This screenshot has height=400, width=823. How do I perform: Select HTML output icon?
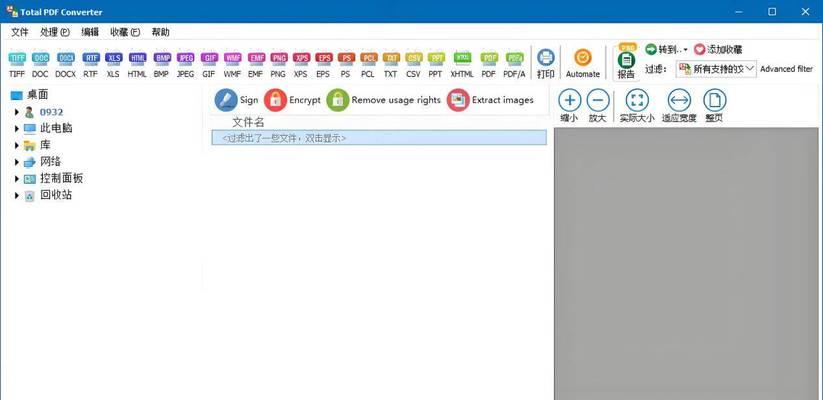(137, 64)
